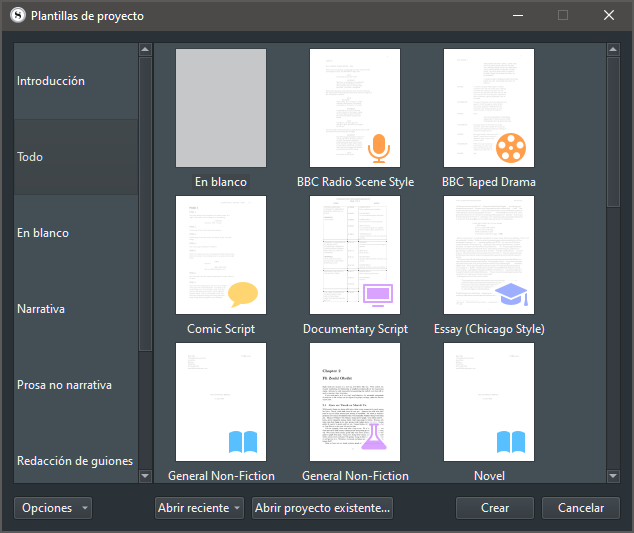This screenshot has width=634, height=533.
Task: Click the "Documentary Script" label text
Action: pyautogui.click(x=355, y=329)
